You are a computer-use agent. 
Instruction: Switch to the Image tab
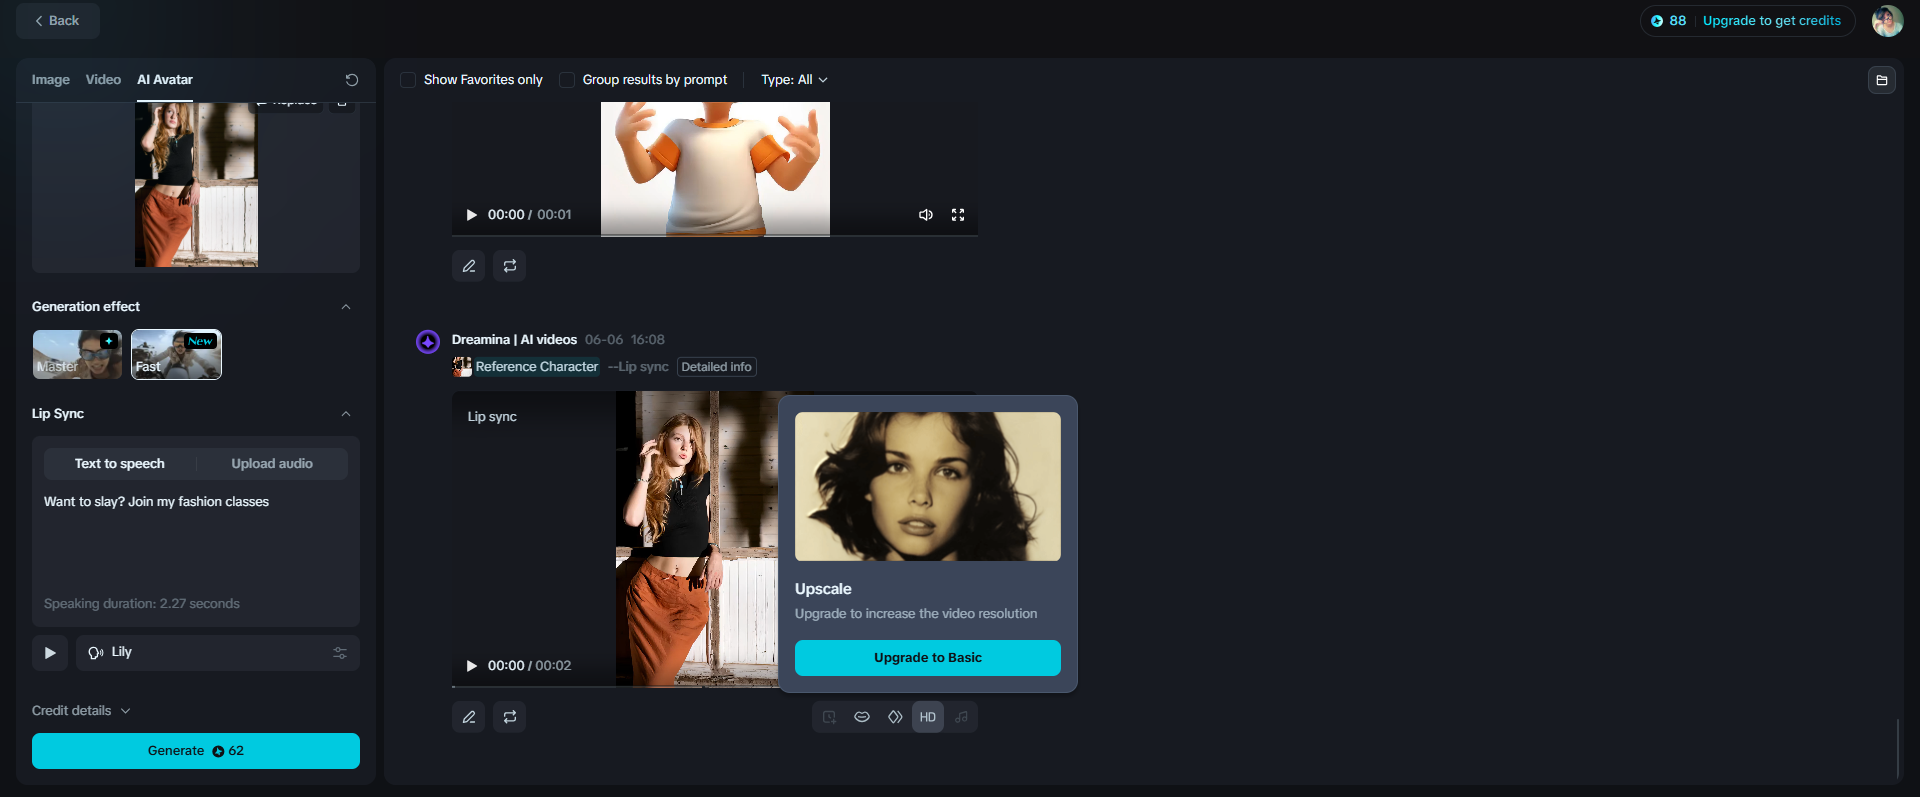click(x=50, y=80)
